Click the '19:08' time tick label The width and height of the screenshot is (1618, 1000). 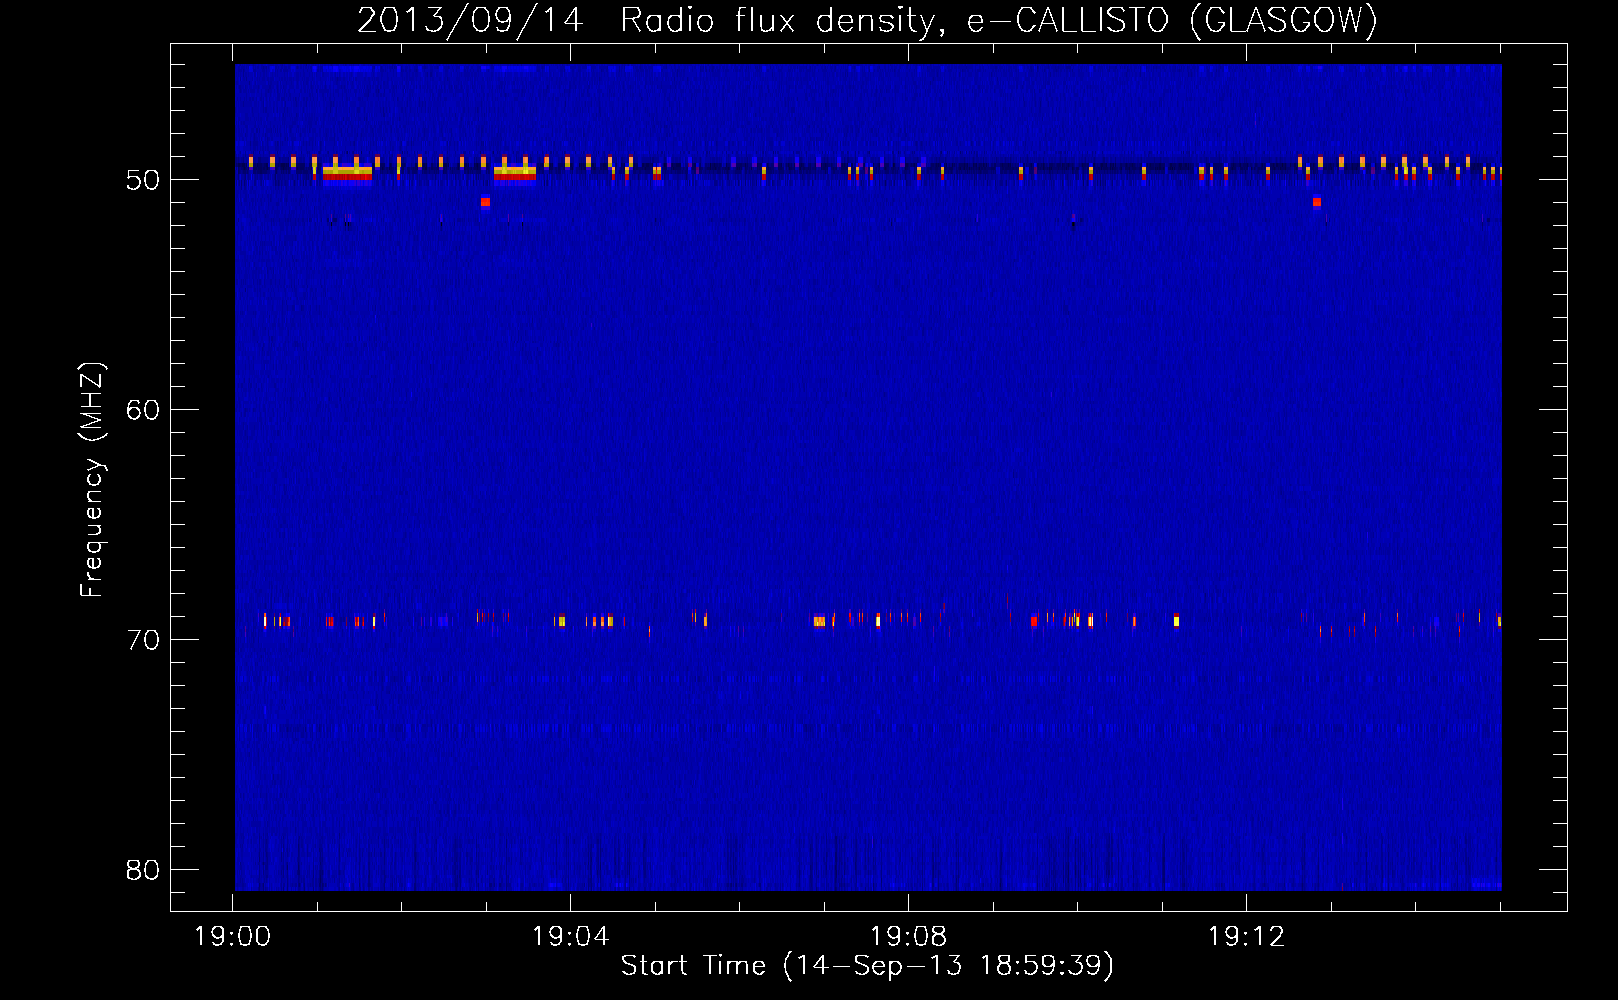pyautogui.click(x=908, y=937)
